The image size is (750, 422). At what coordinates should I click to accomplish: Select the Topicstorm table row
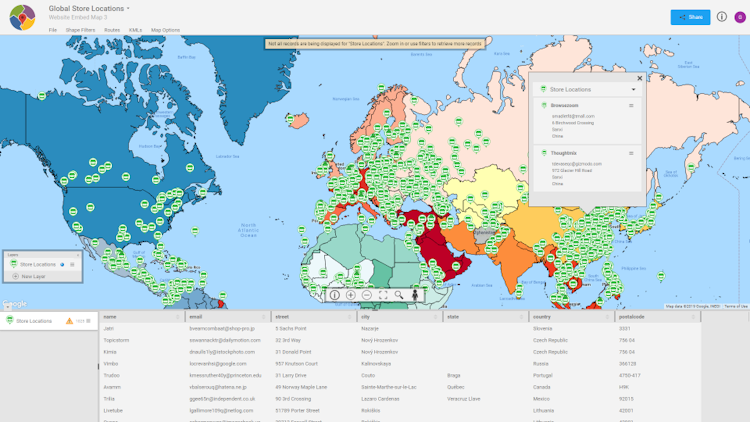coord(400,340)
